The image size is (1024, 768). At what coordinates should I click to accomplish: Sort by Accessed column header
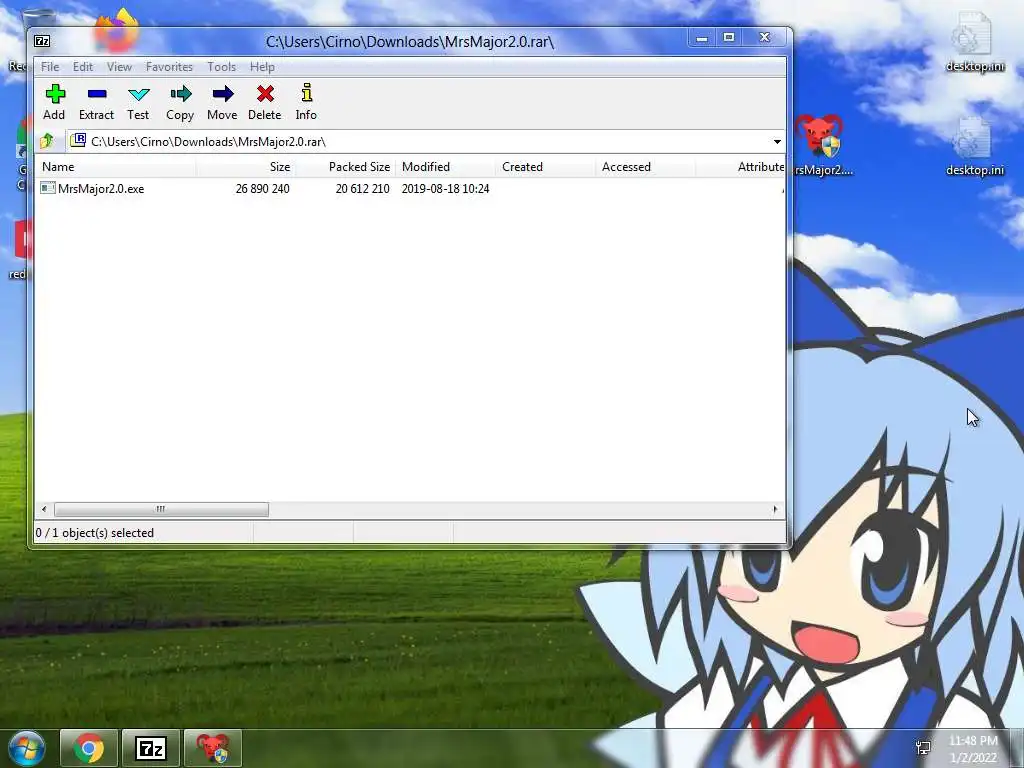coord(645,167)
